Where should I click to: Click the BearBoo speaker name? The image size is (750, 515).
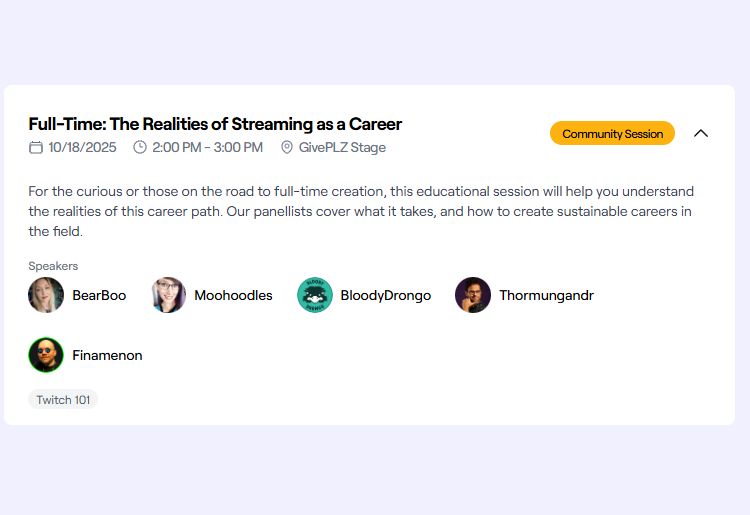coord(99,295)
